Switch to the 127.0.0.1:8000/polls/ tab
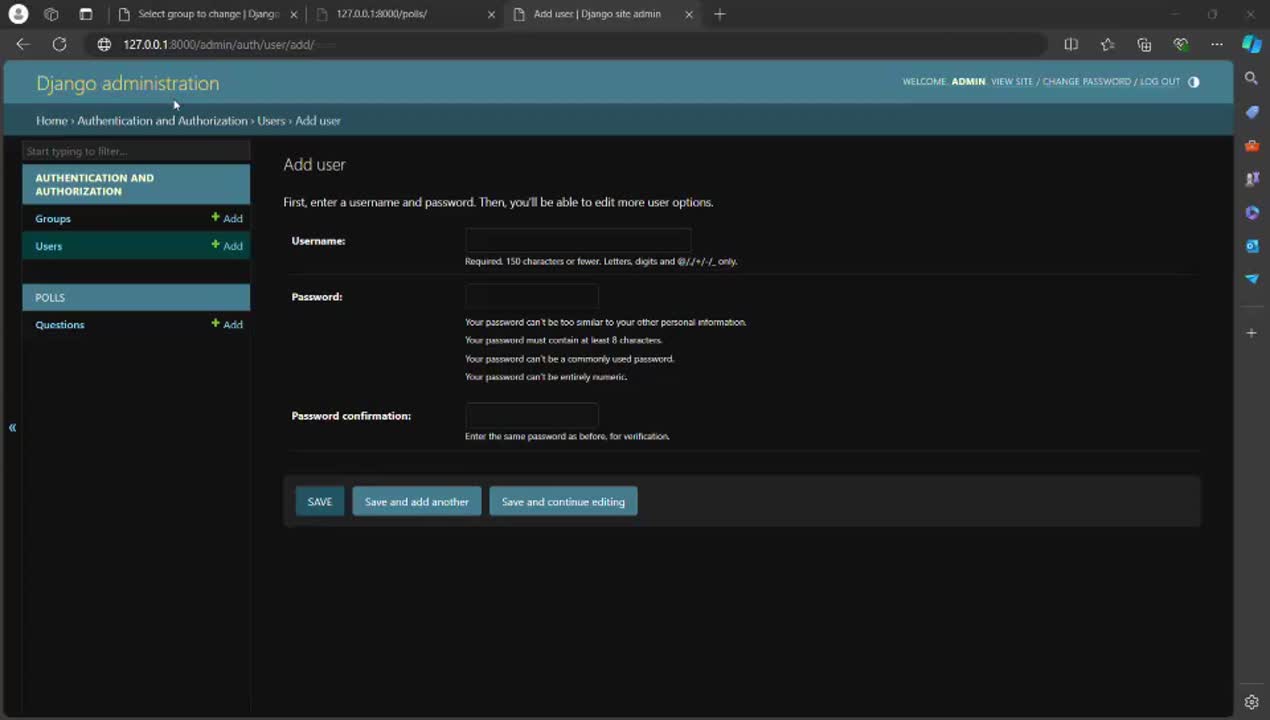Viewport: 1270px width, 720px height. (x=400, y=14)
